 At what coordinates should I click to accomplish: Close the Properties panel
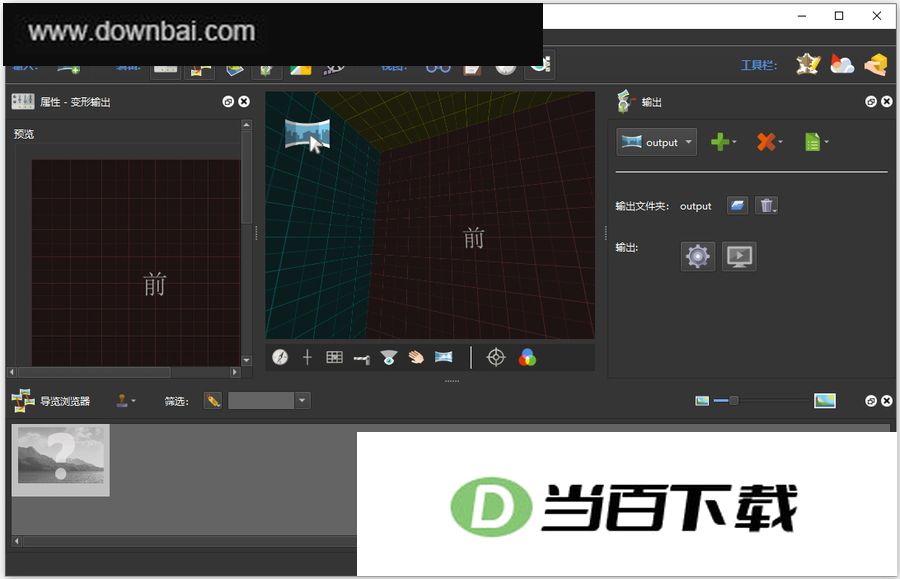244,102
